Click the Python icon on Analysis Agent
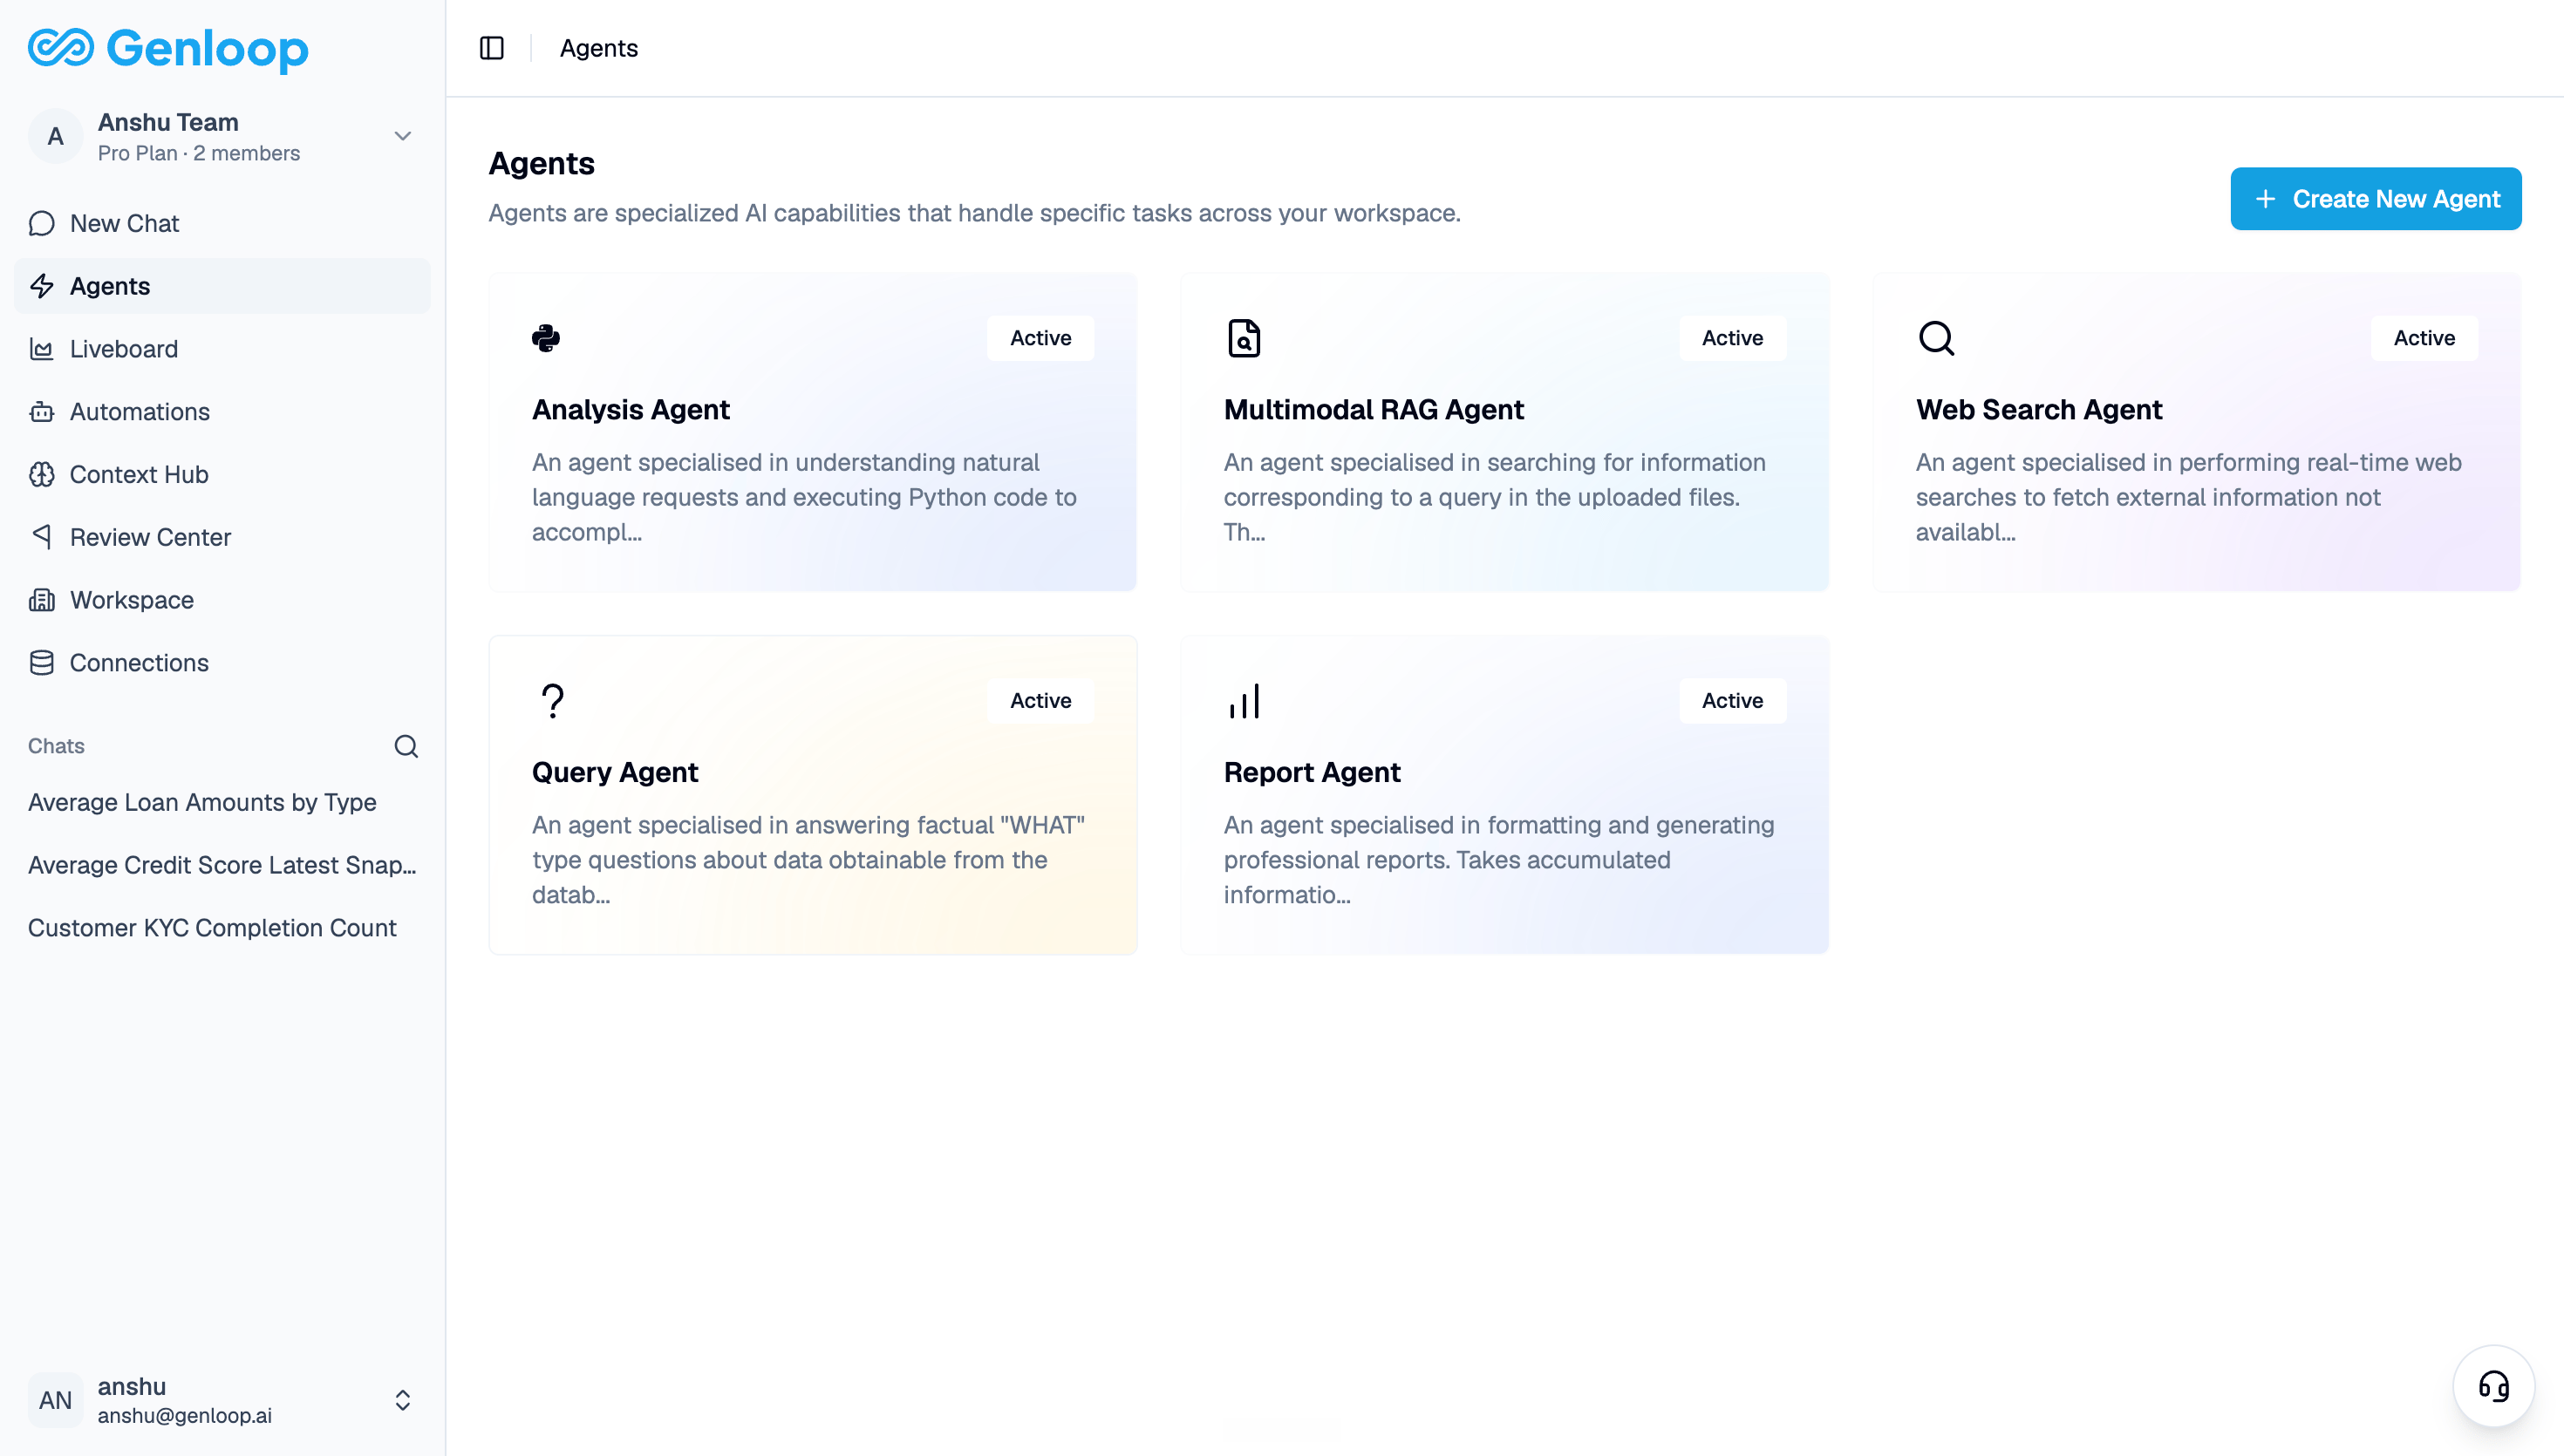The height and width of the screenshot is (1456, 2564). point(546,338)
